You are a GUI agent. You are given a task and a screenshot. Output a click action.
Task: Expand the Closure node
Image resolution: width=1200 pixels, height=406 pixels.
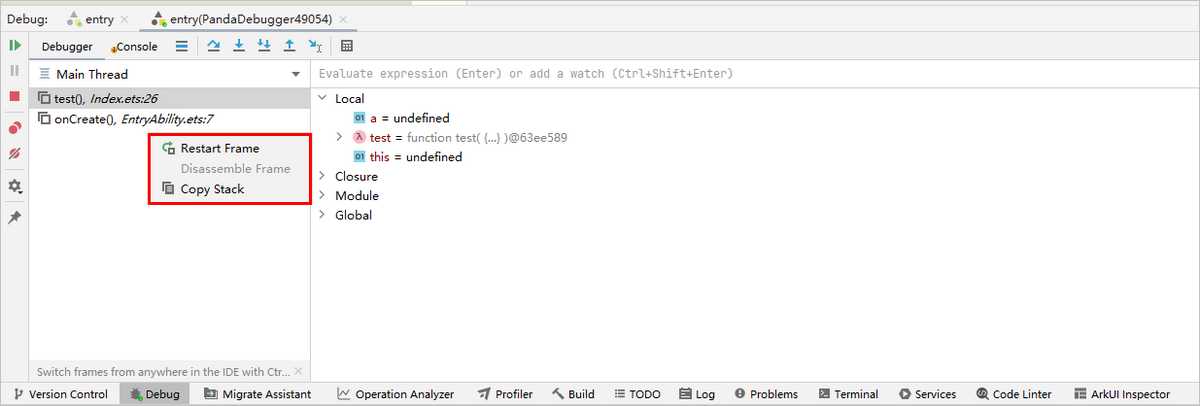(x=322, y=176)
